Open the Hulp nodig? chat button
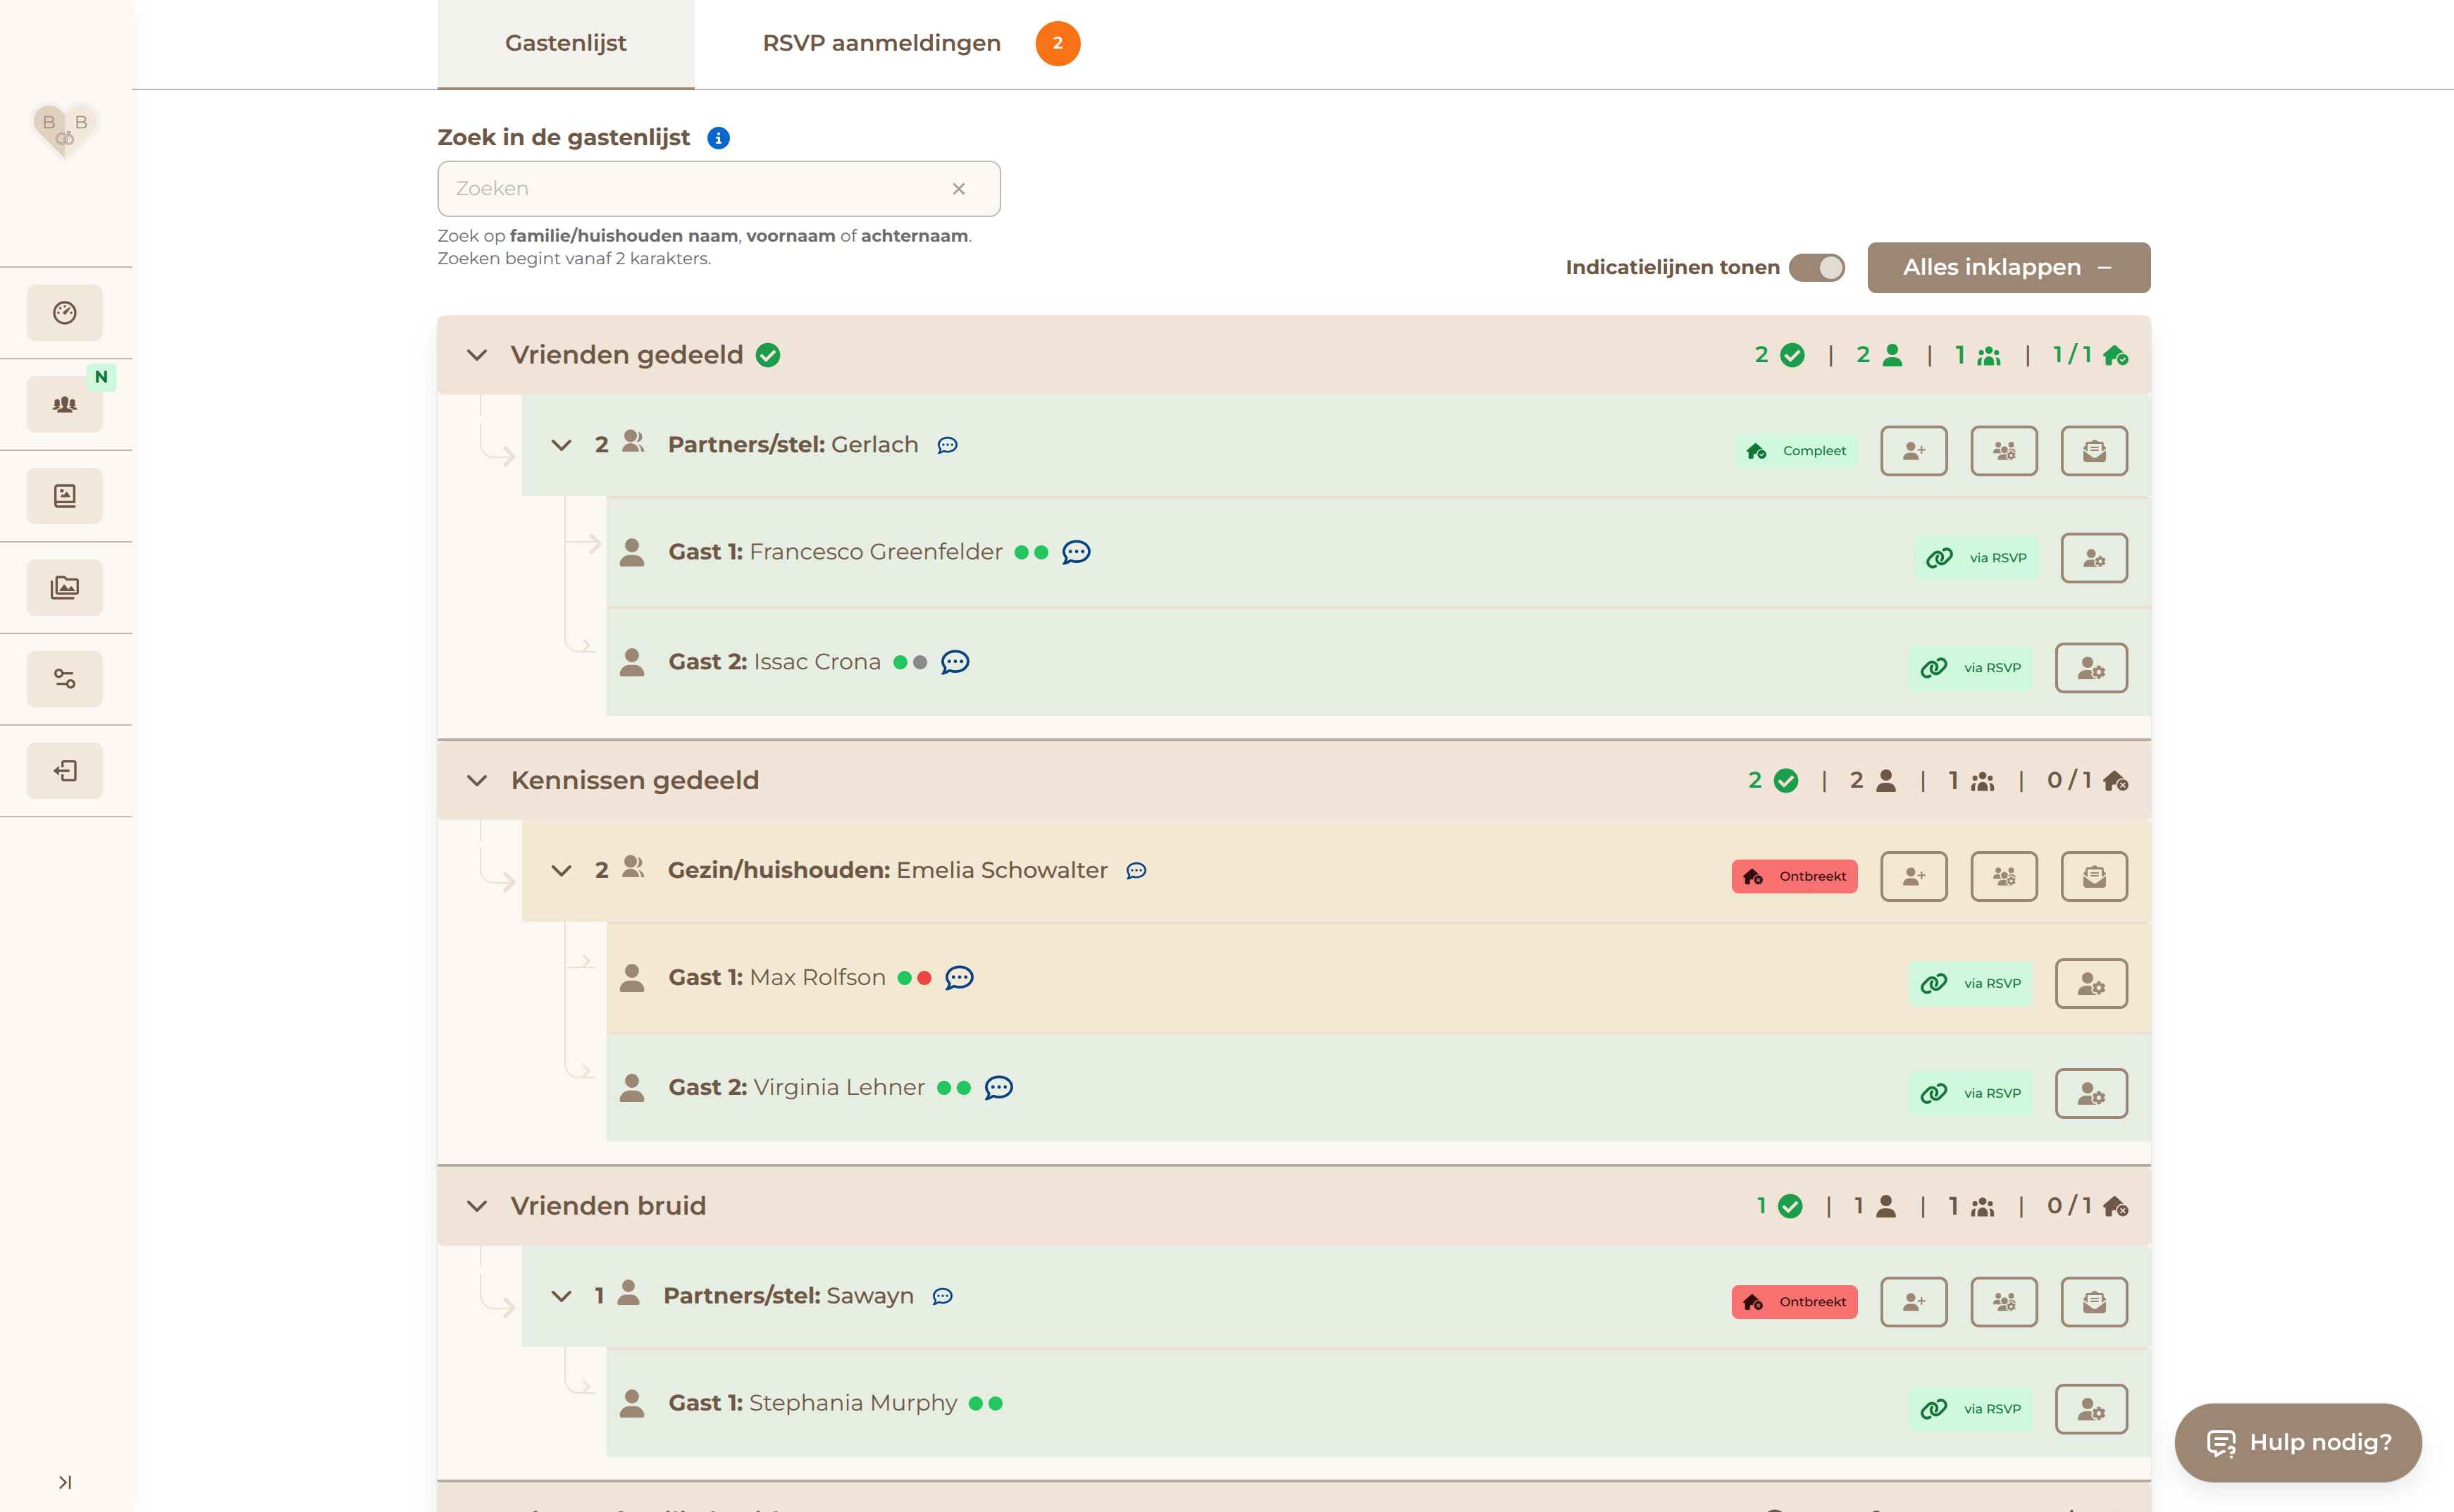2454x1512 pixels. [2298, 1443]
